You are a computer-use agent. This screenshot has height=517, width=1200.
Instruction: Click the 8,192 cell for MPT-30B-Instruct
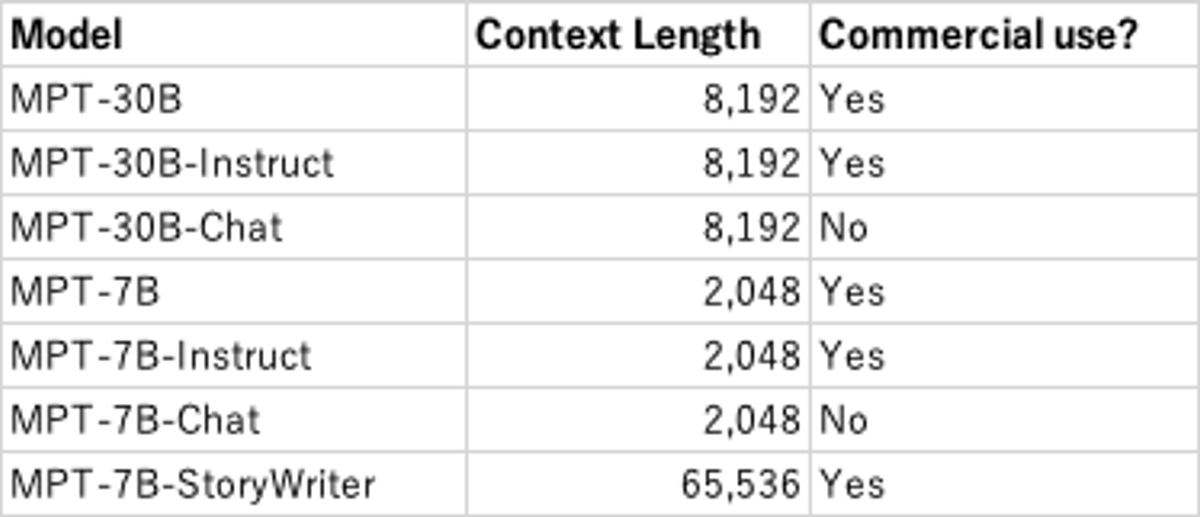point(638,163)
